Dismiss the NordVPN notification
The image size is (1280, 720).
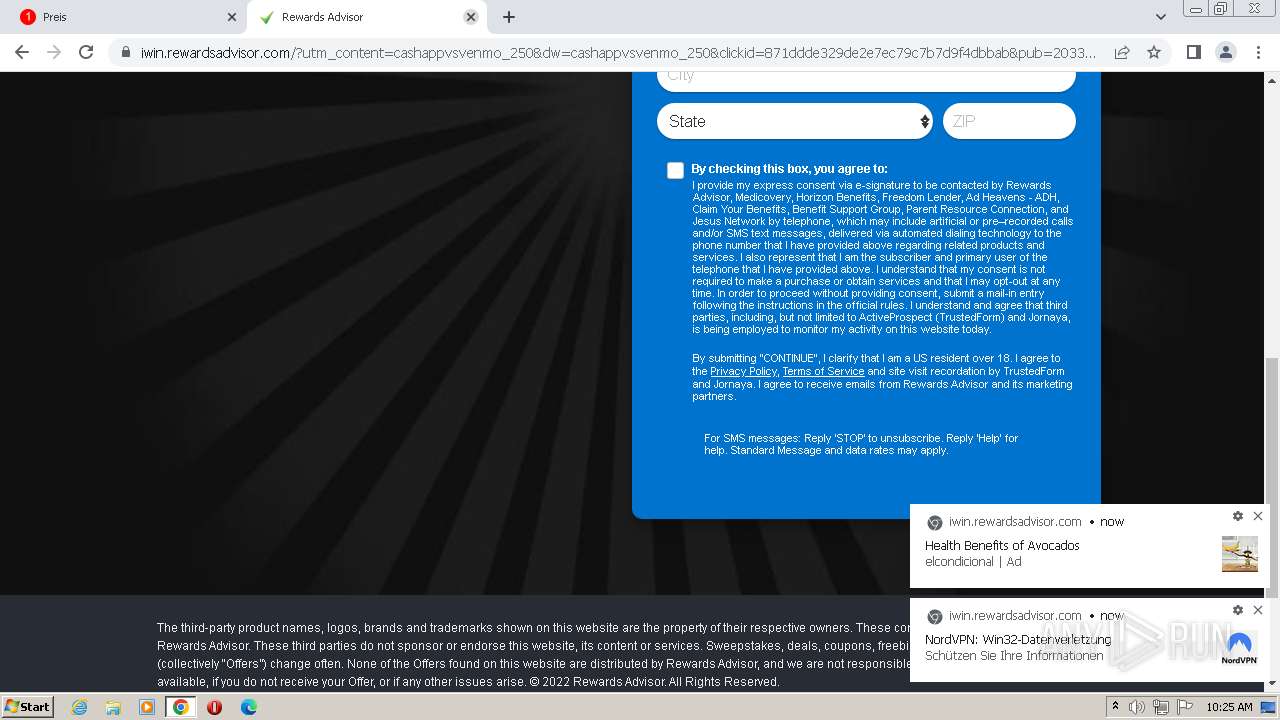(x=1258, y=610)
